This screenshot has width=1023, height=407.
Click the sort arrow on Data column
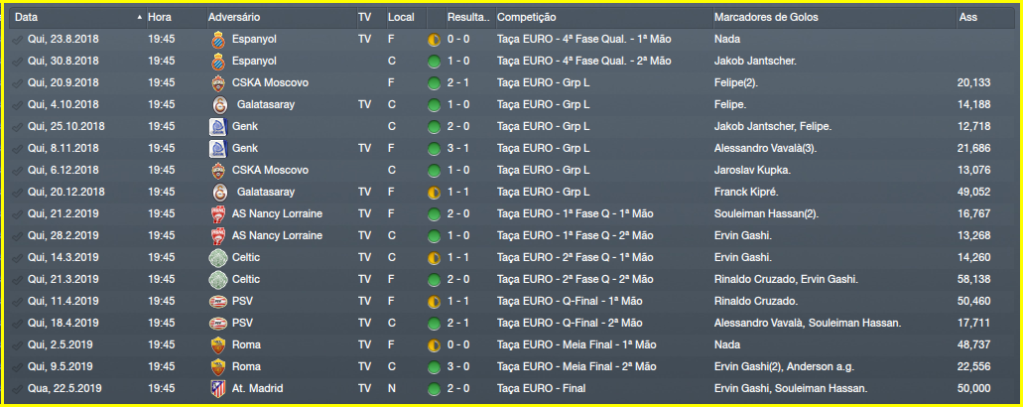tap(138, 18)
